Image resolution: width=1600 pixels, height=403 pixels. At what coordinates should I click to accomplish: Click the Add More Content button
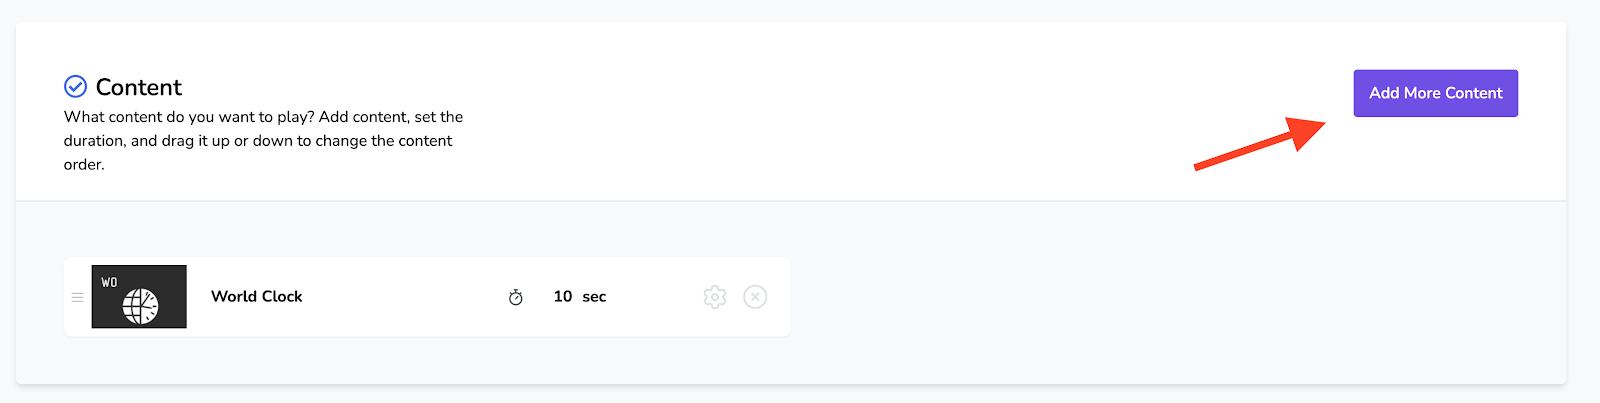[x=1435, y=93]
